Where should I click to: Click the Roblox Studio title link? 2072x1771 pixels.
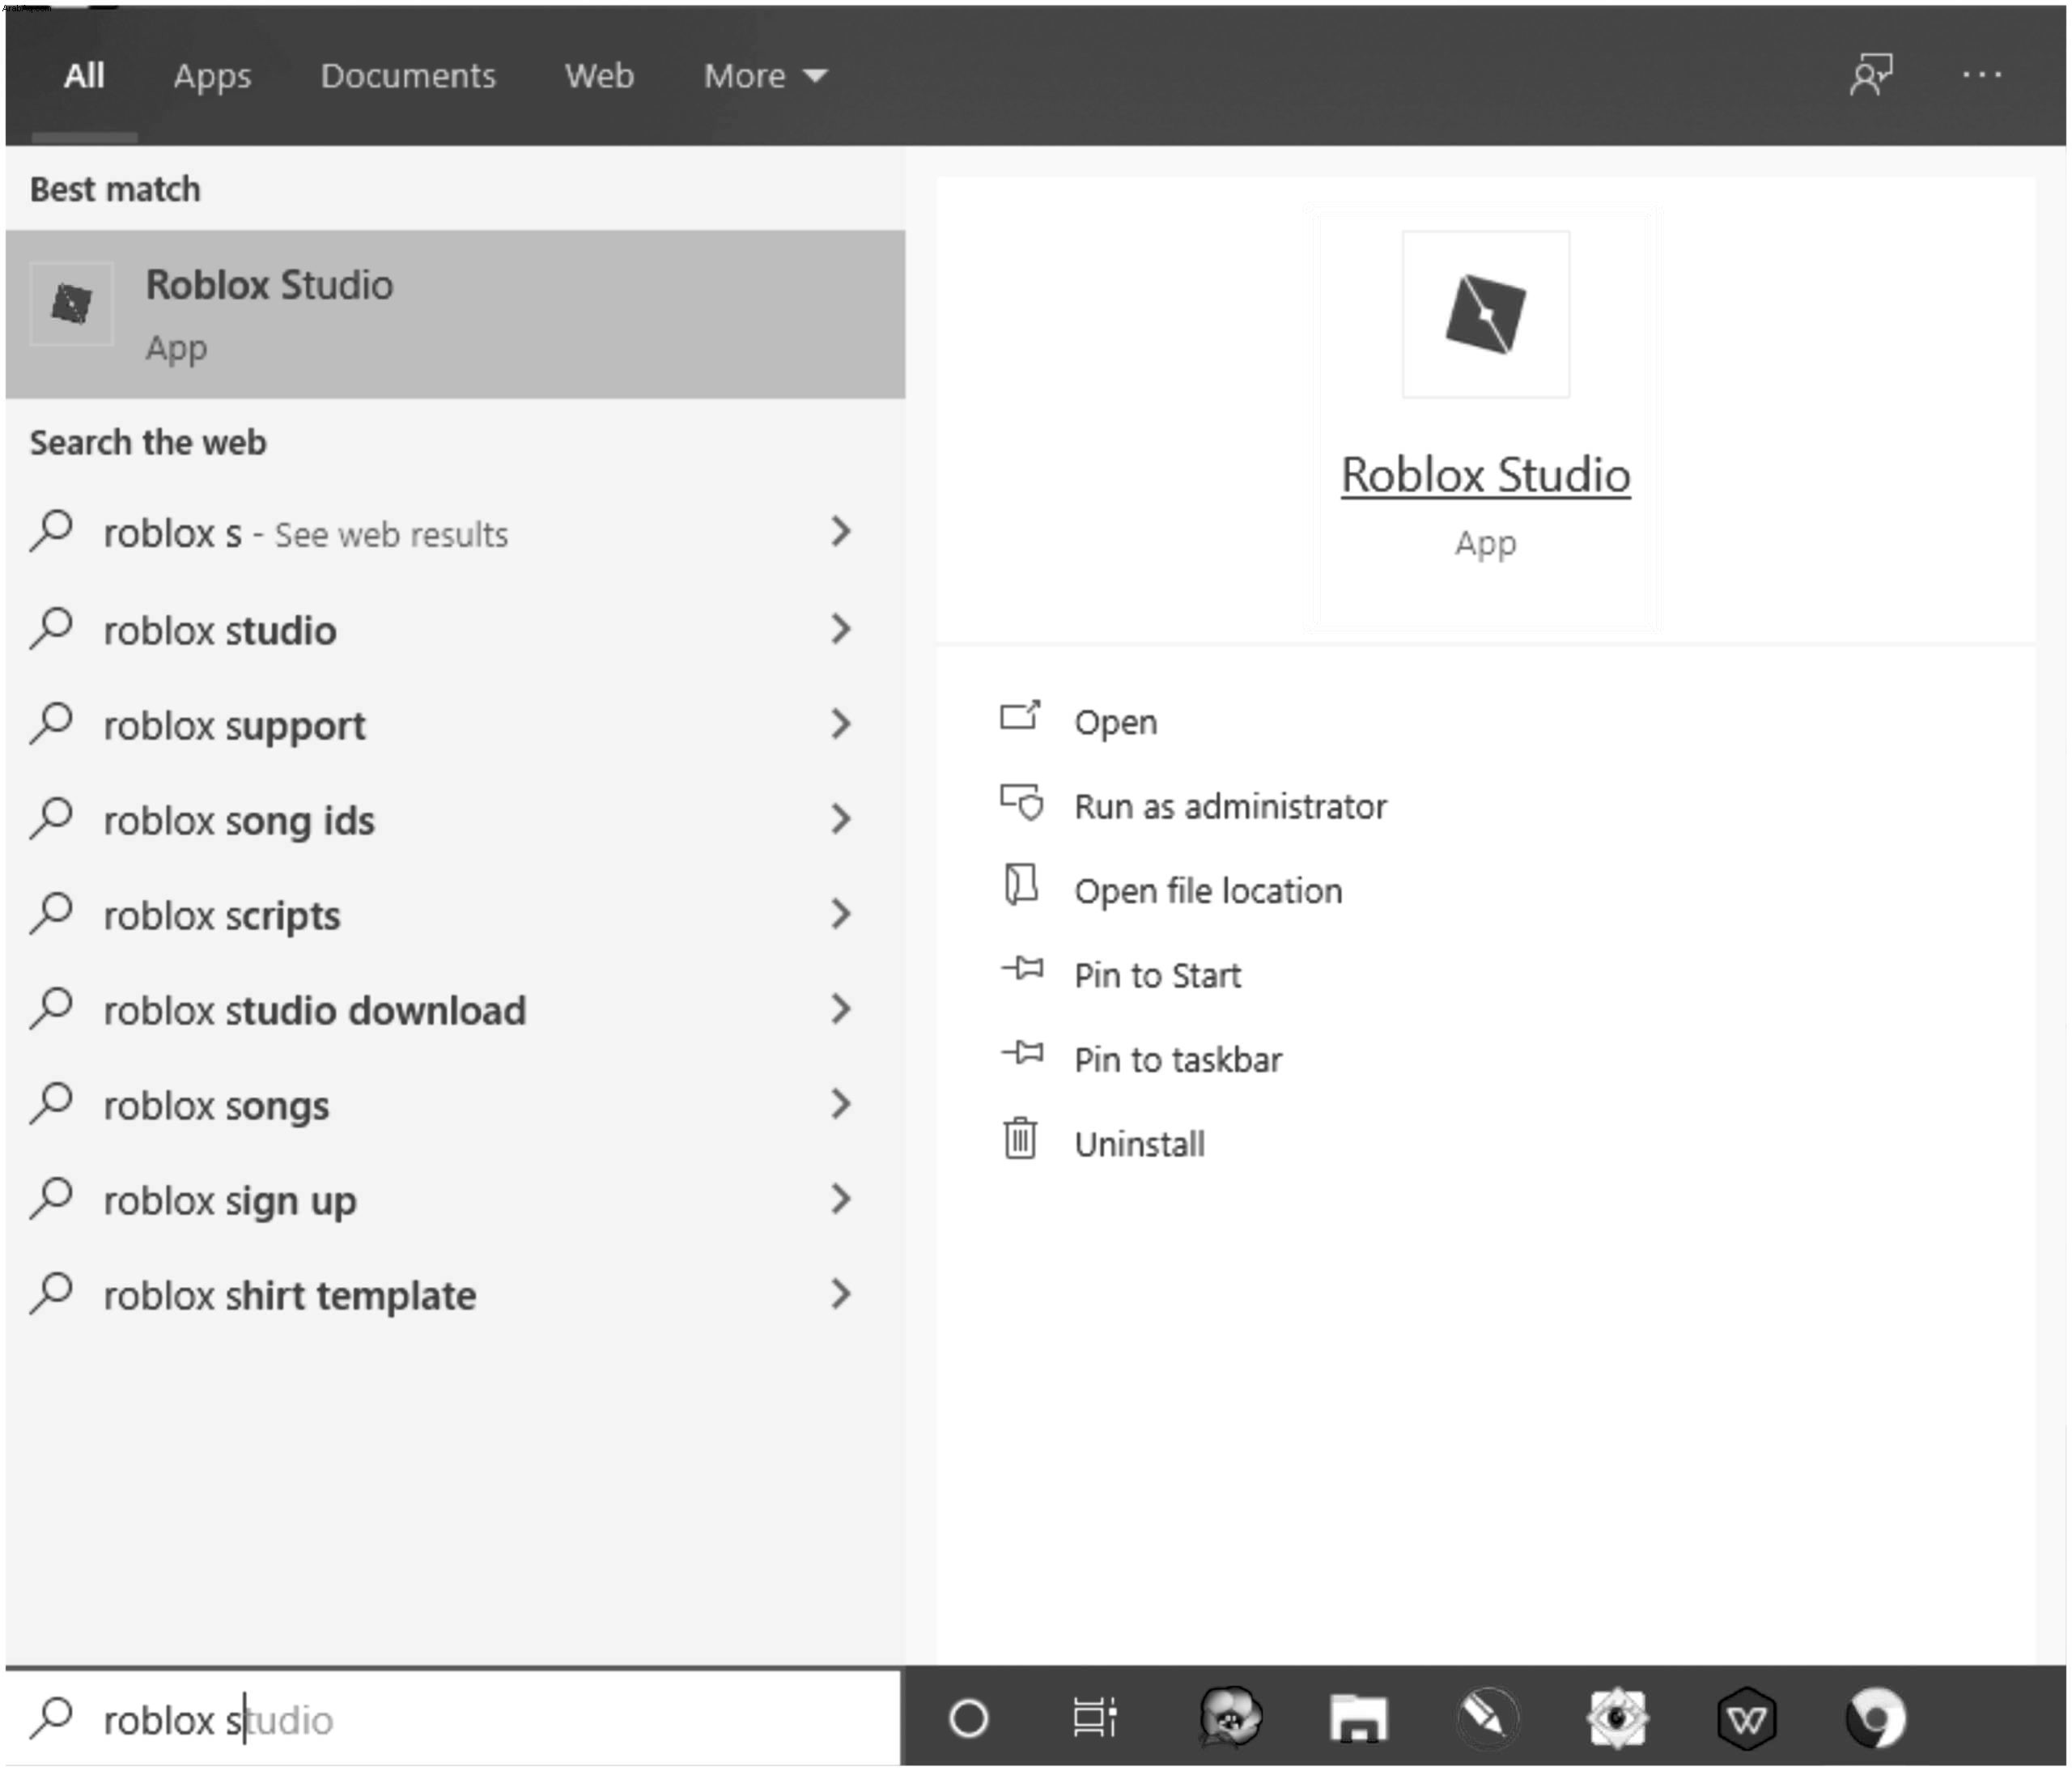click(x=1485, y=474)
